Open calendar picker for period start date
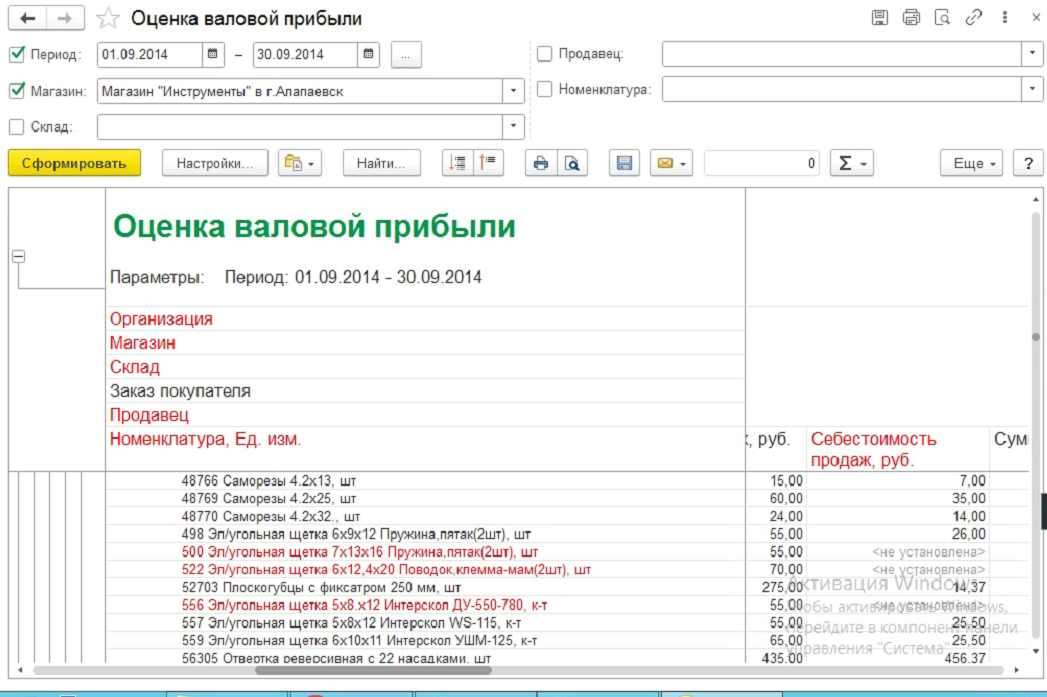1047x697 pixels. [x=213, y=54]
